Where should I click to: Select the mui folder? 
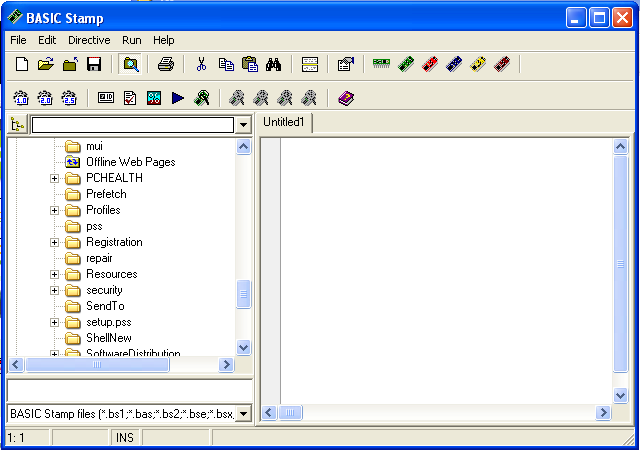pos(94,146)
